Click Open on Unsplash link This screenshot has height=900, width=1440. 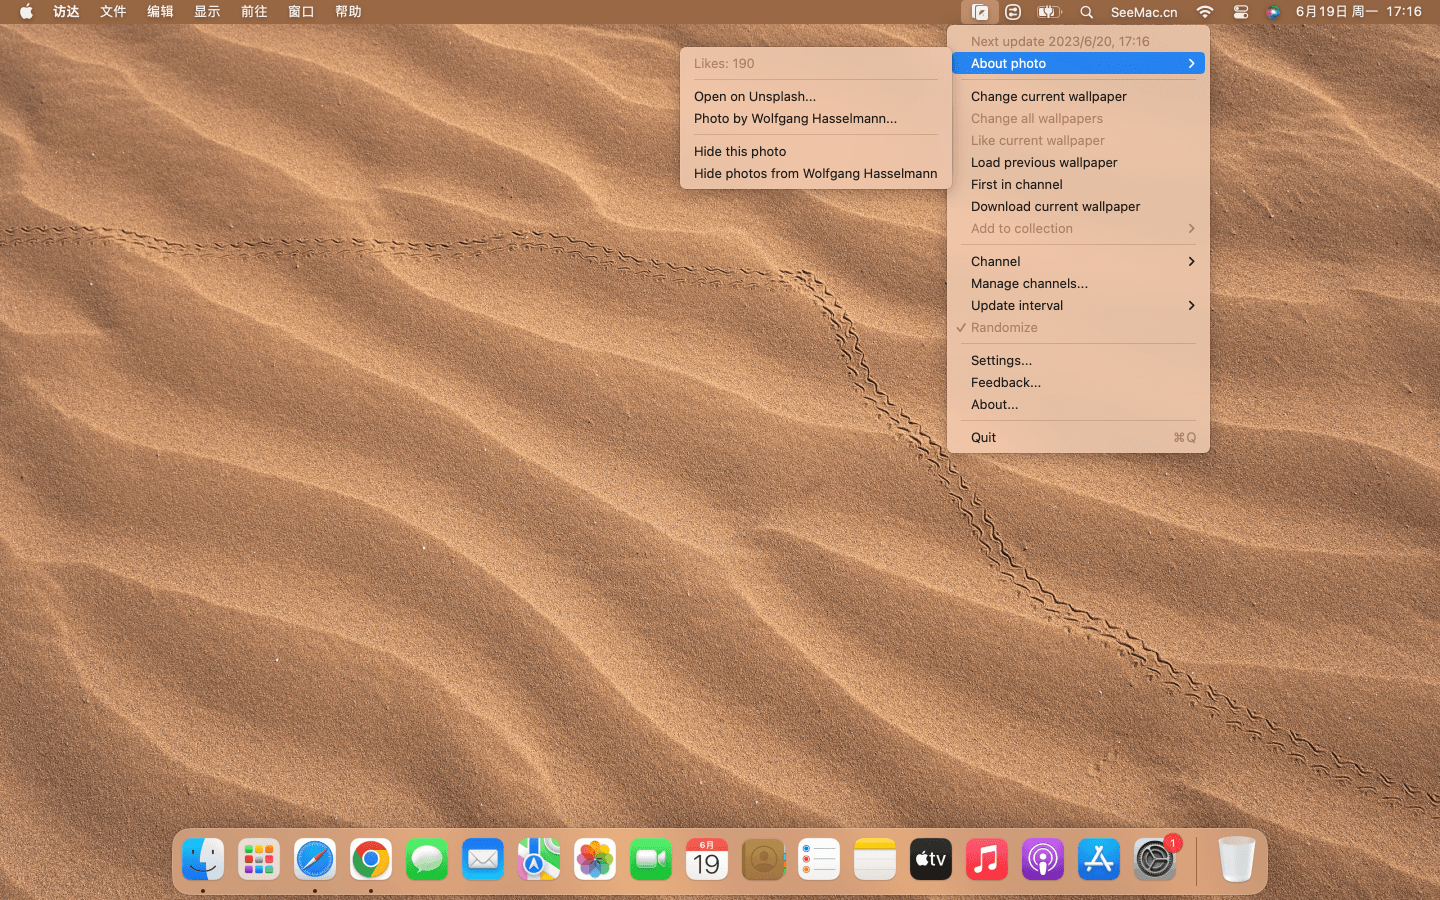click(755, 97)
